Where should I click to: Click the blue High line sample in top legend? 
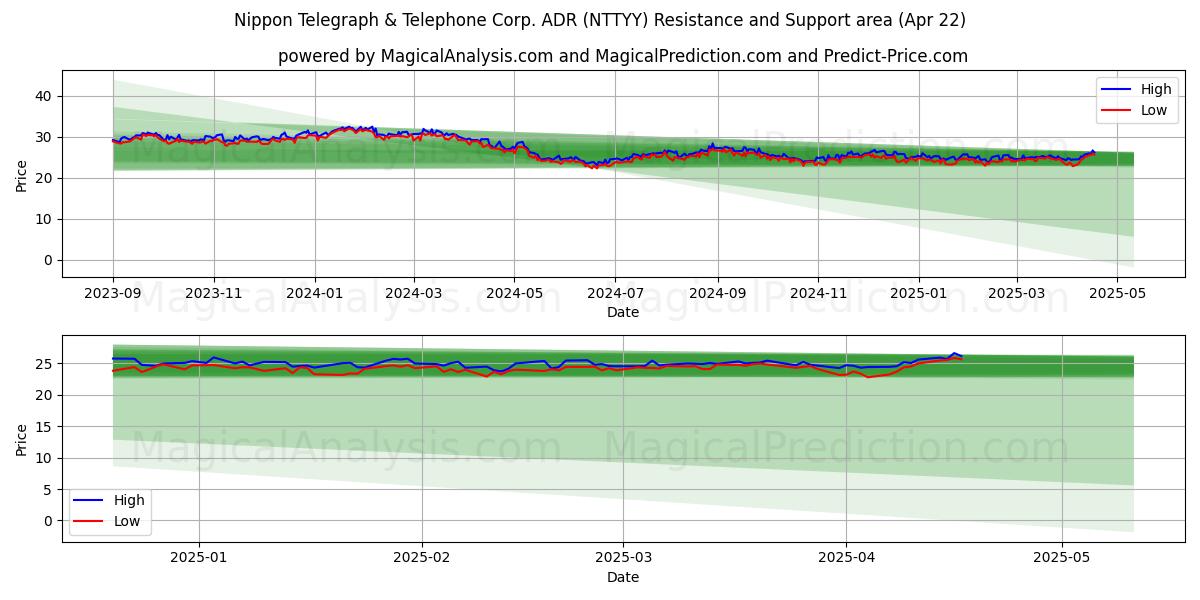click(1117, 90)
